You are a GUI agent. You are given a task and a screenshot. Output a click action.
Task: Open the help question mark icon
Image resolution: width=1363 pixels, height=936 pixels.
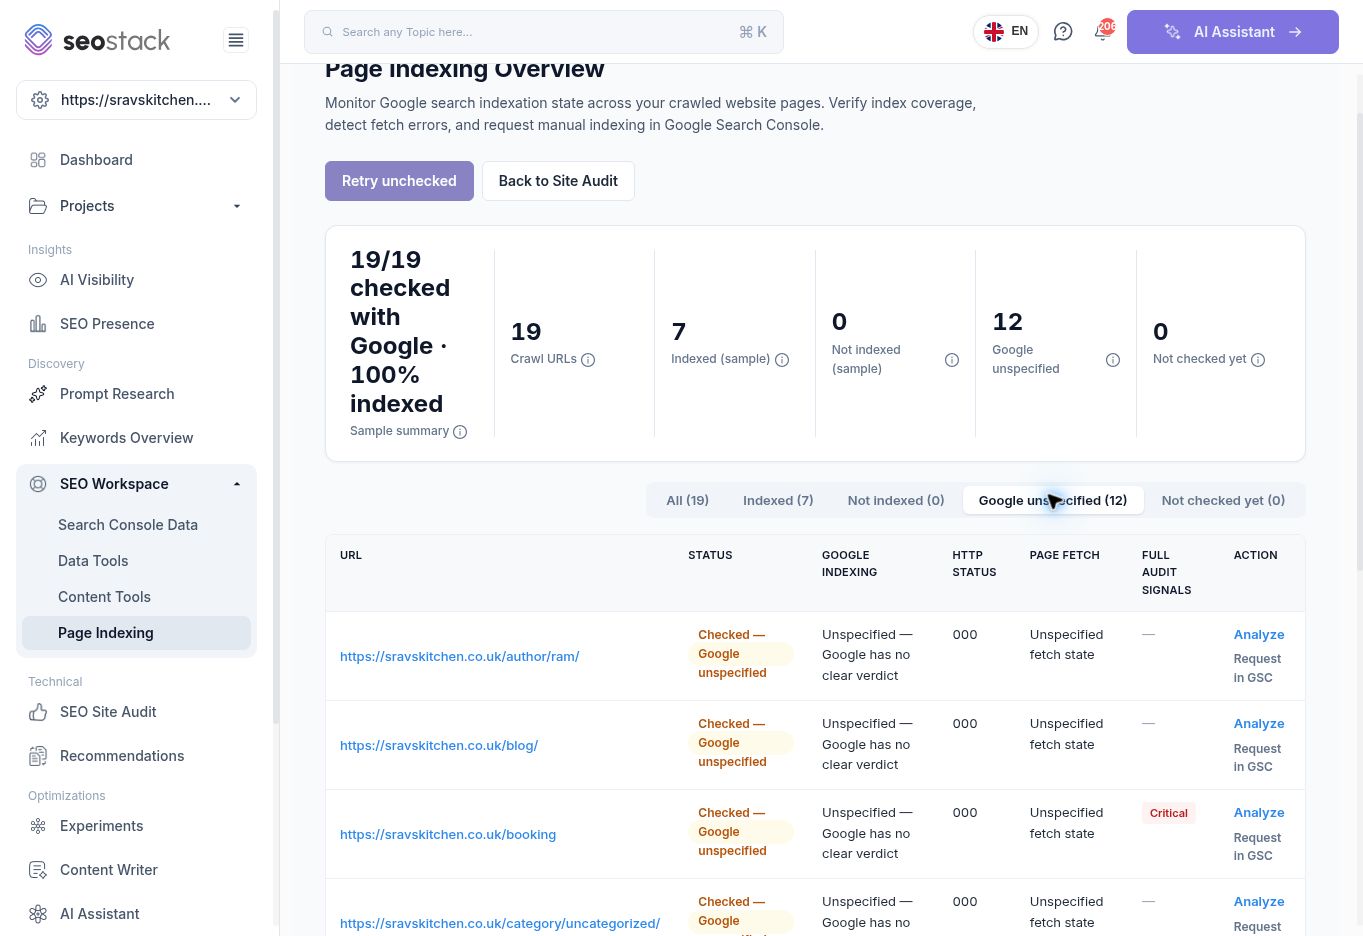click(x=1063, y=32)
